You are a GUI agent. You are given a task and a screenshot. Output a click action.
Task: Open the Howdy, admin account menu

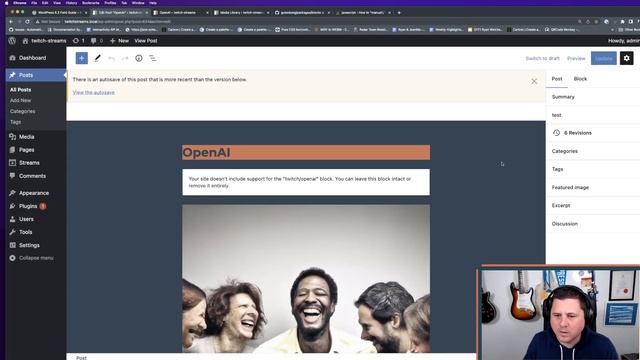coord(623,41)
